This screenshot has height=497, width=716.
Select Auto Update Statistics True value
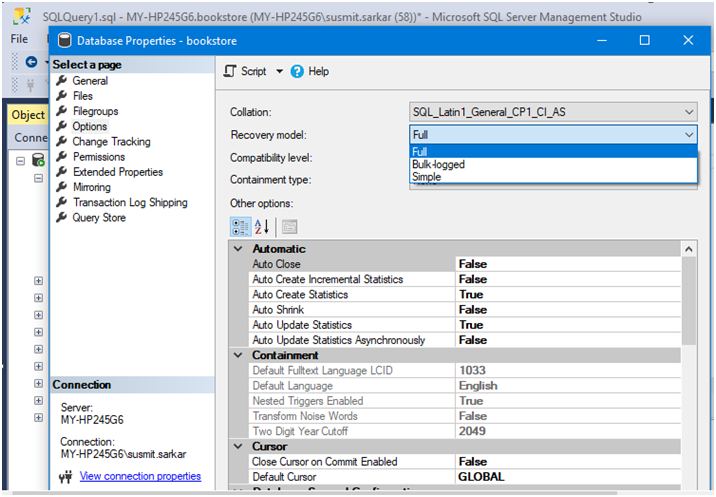click(568, 325)
